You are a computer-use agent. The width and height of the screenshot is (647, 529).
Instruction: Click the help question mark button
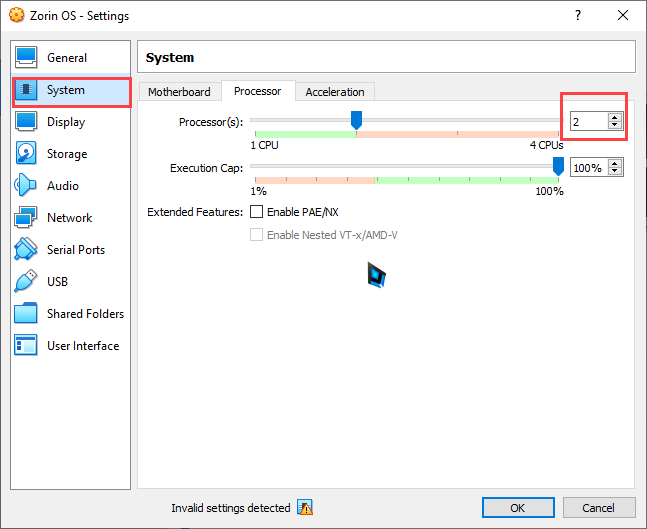578,15
